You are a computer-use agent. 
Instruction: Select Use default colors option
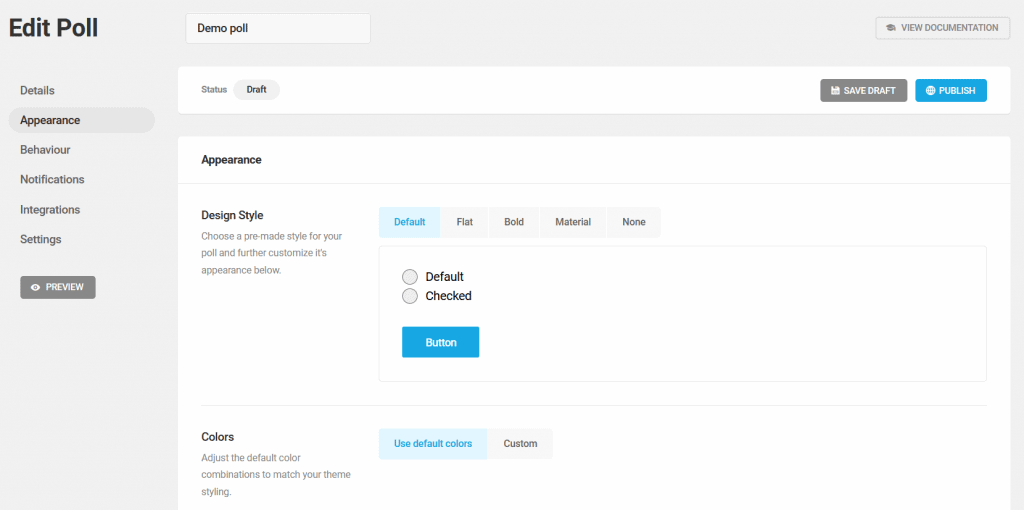(433, 444)
